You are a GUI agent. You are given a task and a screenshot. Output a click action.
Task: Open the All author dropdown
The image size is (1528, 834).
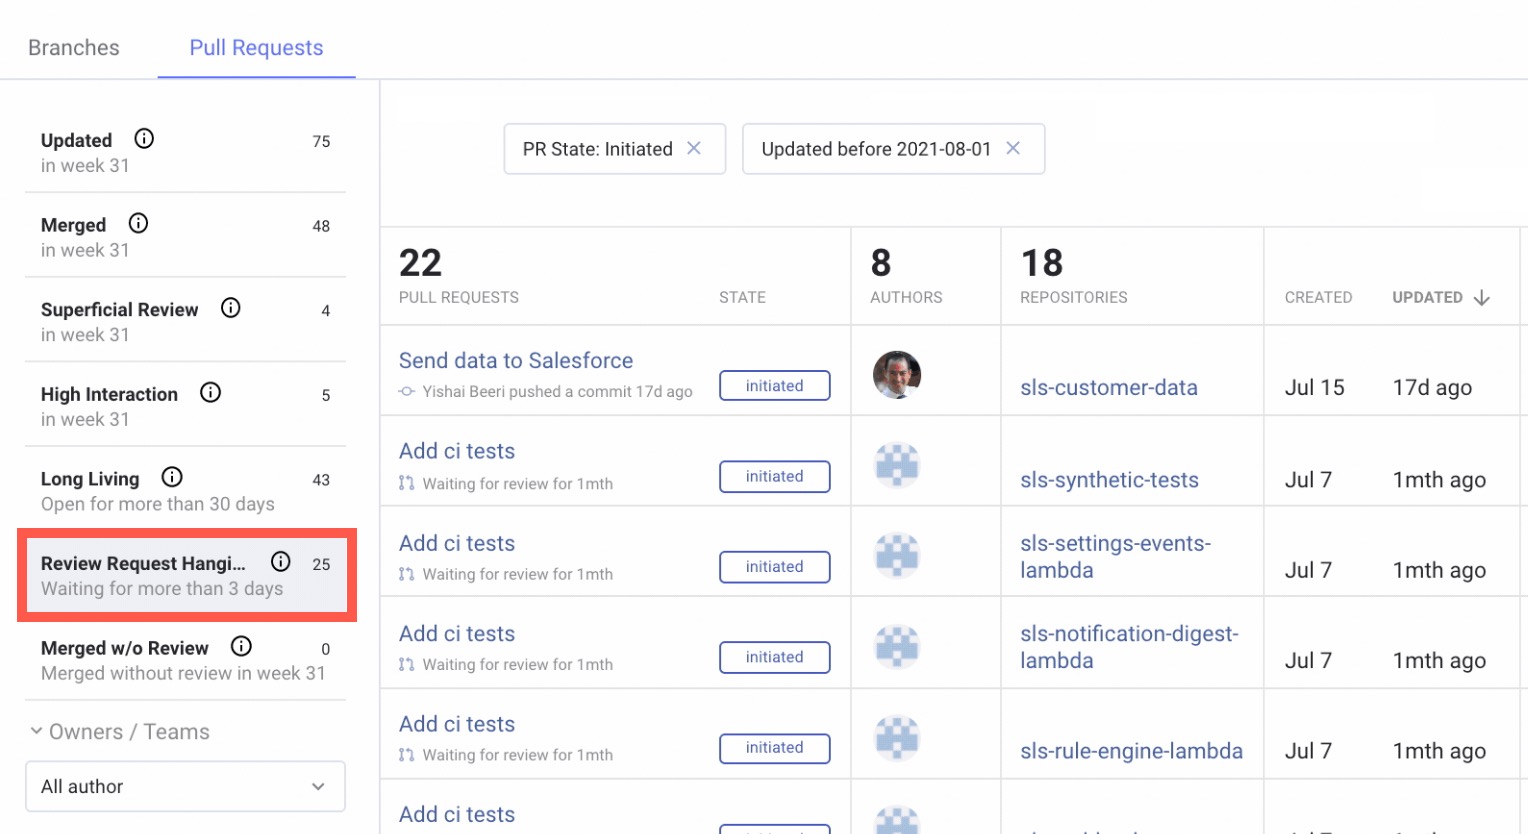(x=185, y=787)
